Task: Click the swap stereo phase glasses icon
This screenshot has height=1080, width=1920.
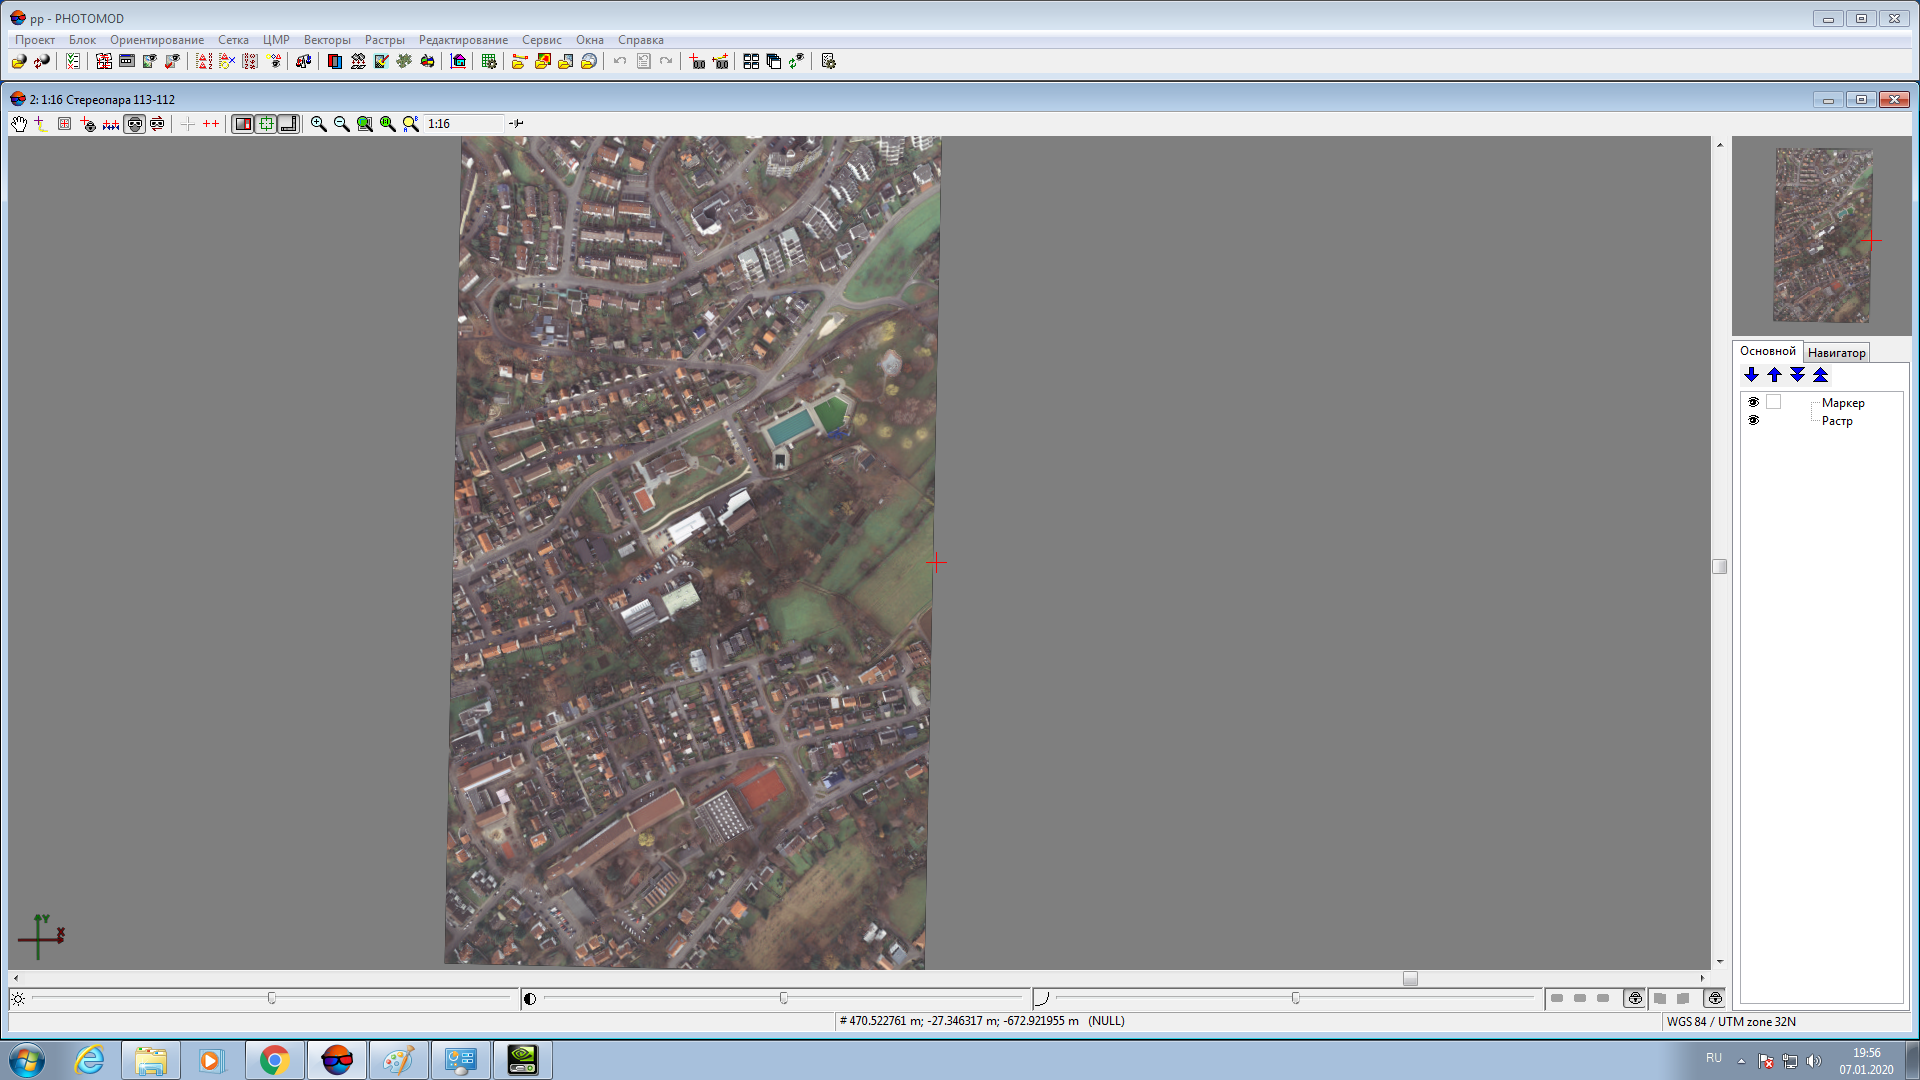Action: [157, 124]
